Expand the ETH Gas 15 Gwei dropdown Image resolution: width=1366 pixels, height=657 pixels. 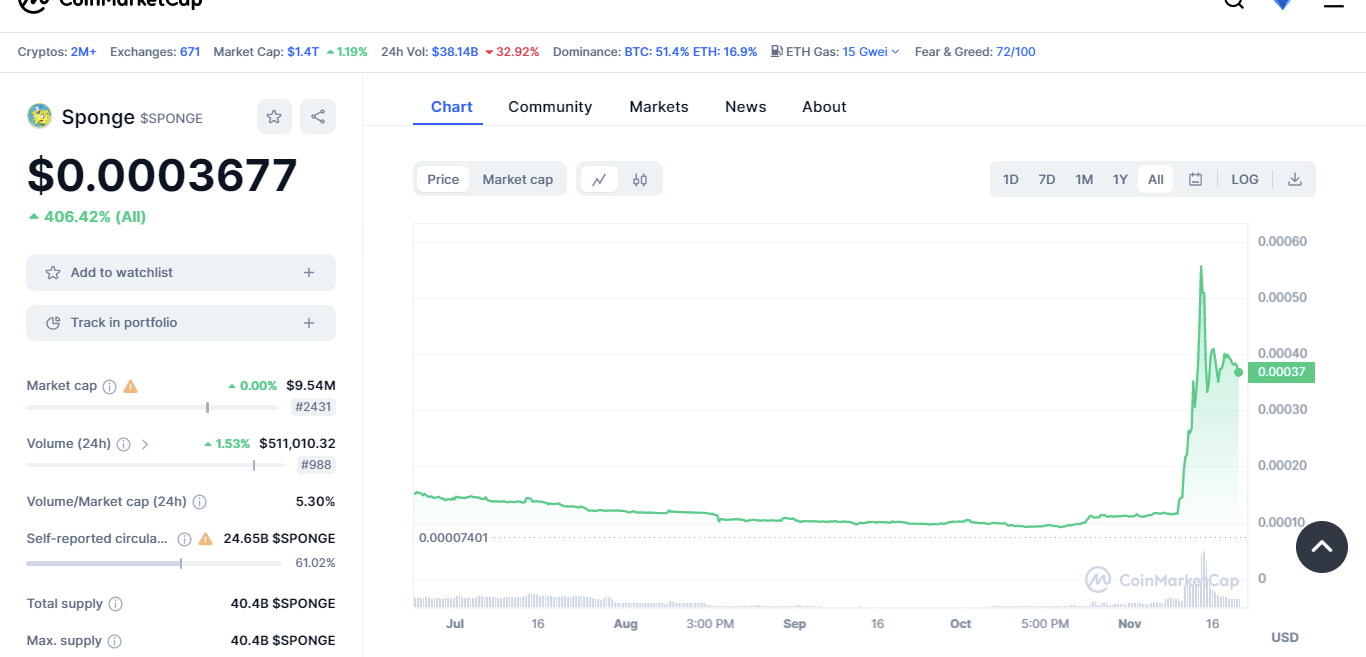(x=871, y=52)
